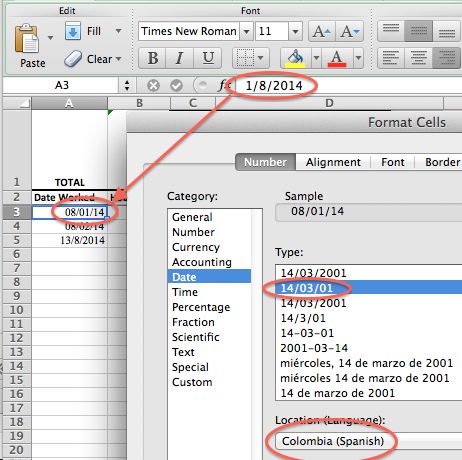Open the font size dropdown arrow
Screen dimensions: 462x460
click(295, 31)
